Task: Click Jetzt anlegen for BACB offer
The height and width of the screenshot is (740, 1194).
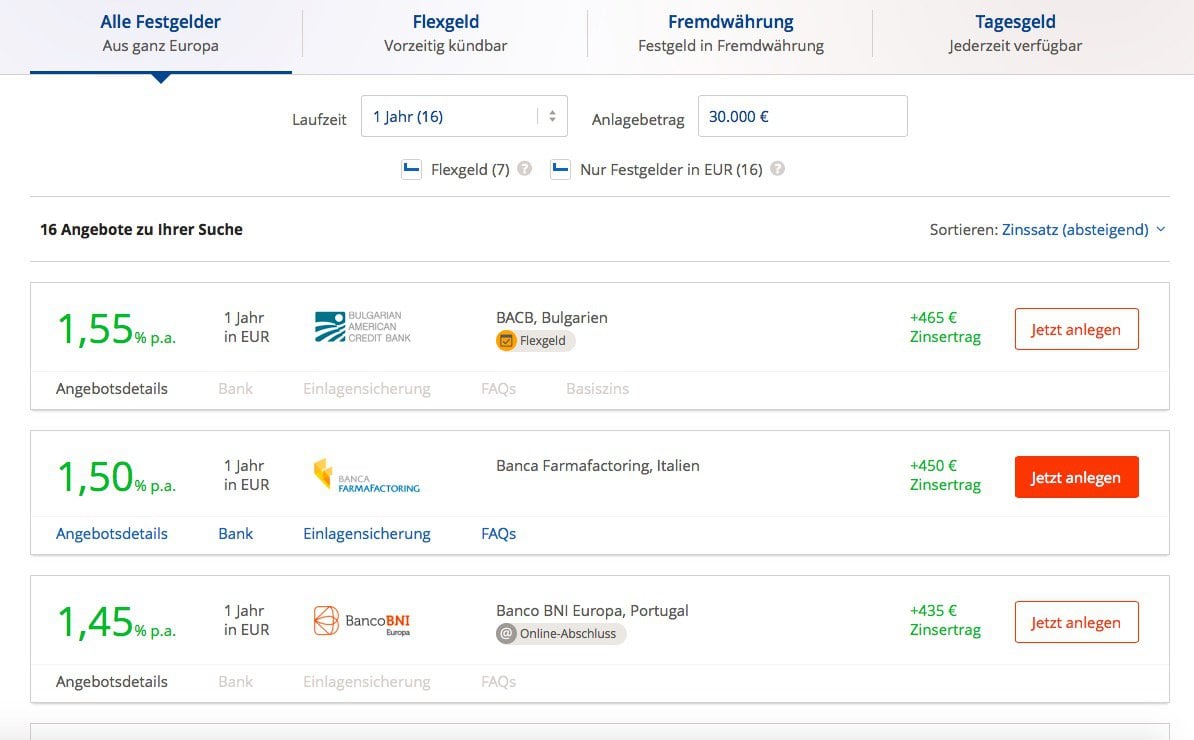Action: pos(1076,329)
